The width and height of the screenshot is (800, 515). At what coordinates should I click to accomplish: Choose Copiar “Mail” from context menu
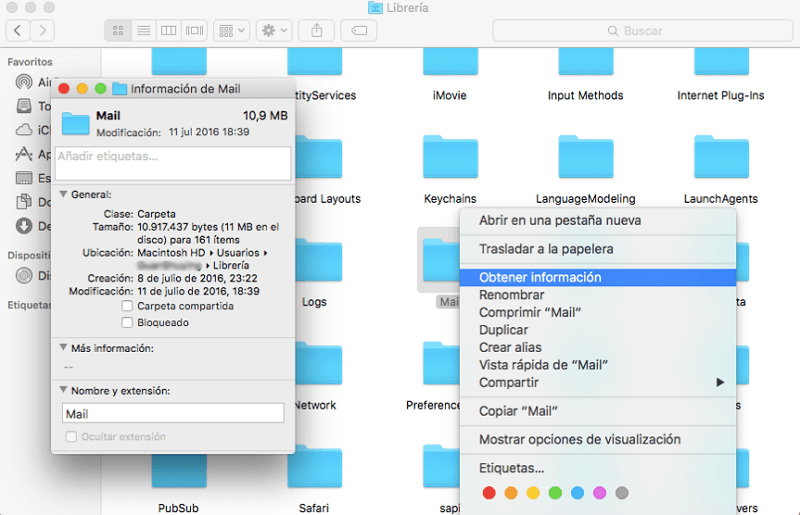pyautogui.click(x=597, y=411)
